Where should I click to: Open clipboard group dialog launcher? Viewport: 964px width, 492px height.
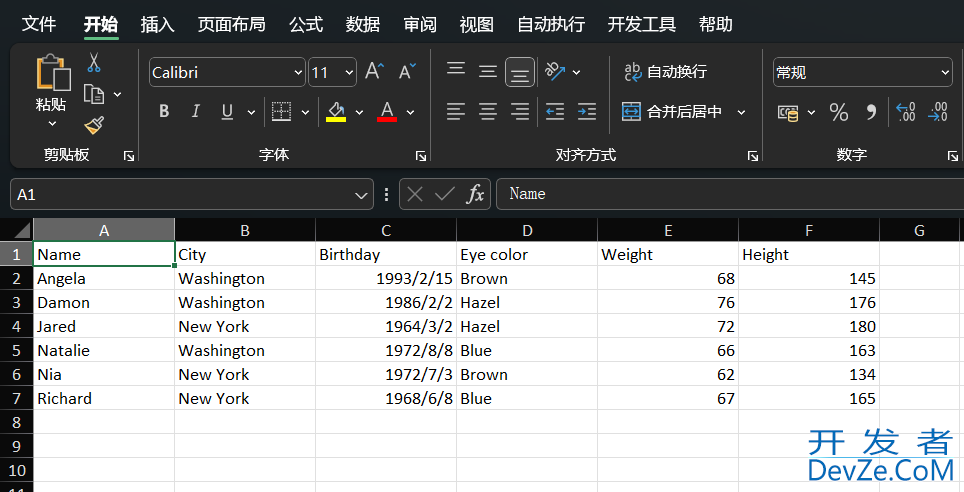(x=128, y=156)
